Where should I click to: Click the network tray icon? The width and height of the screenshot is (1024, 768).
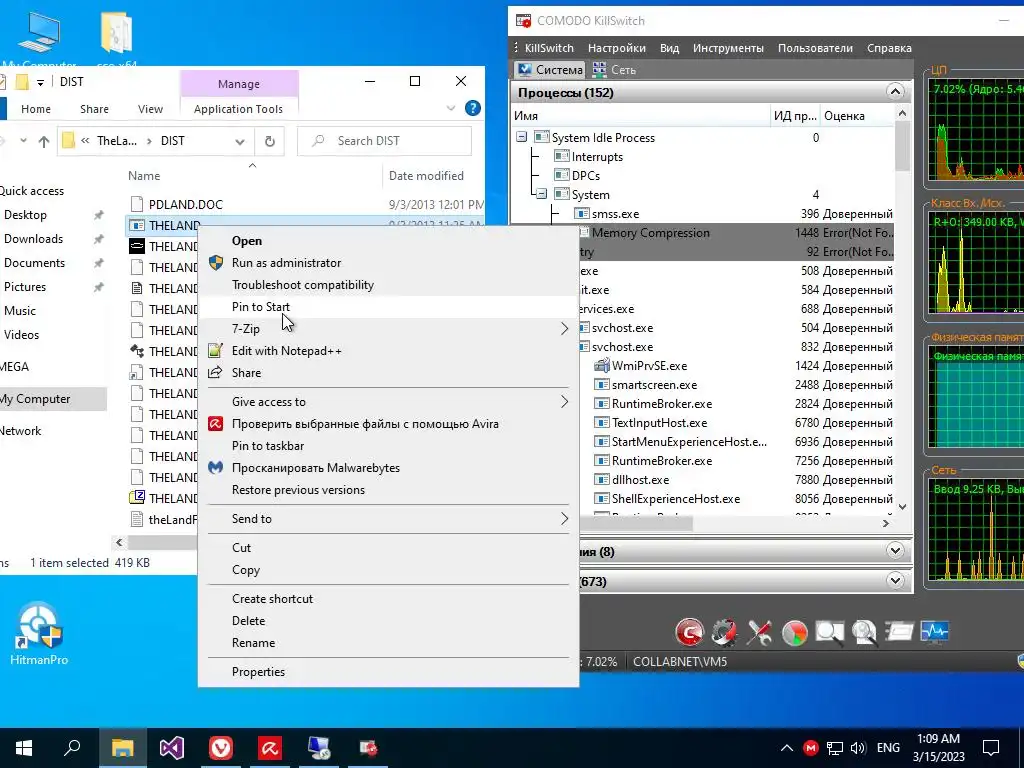coord(835,748)
